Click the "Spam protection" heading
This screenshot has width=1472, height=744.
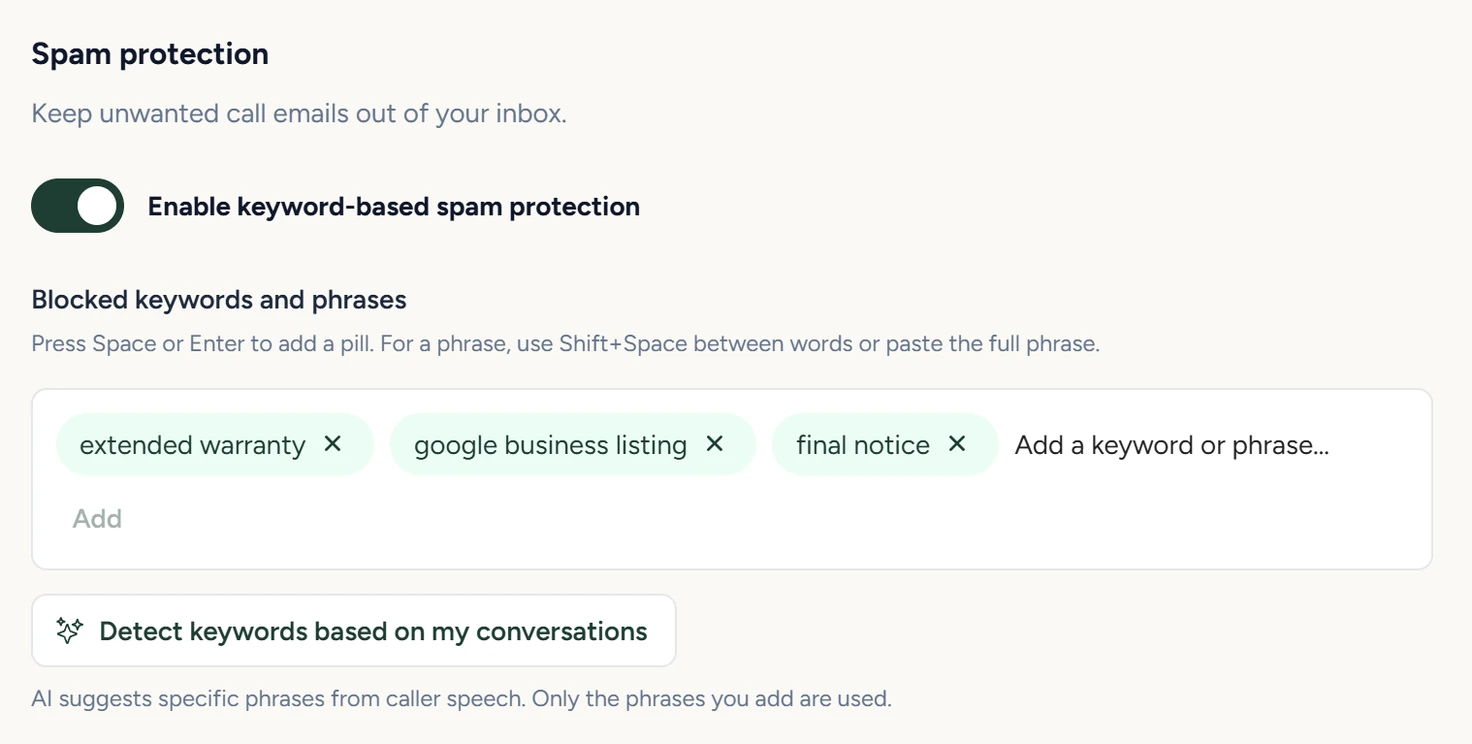pyautogui.click(x=150, y=54)
